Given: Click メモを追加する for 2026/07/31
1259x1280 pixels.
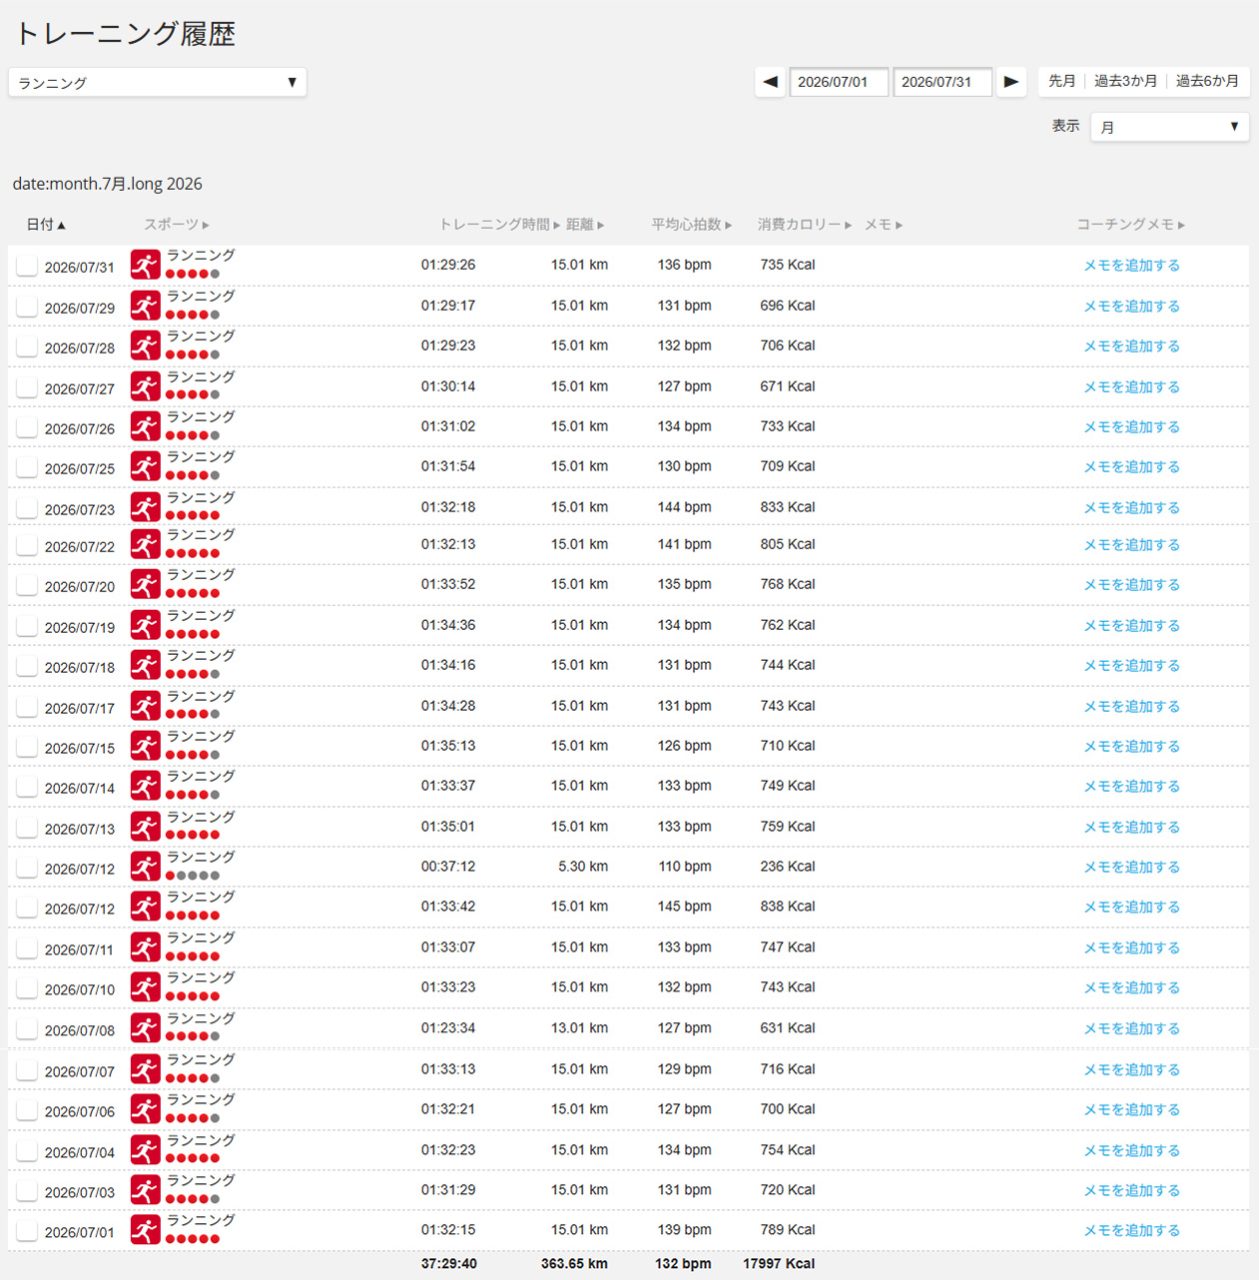Looking at the screenshot, I should point(1132,265).
